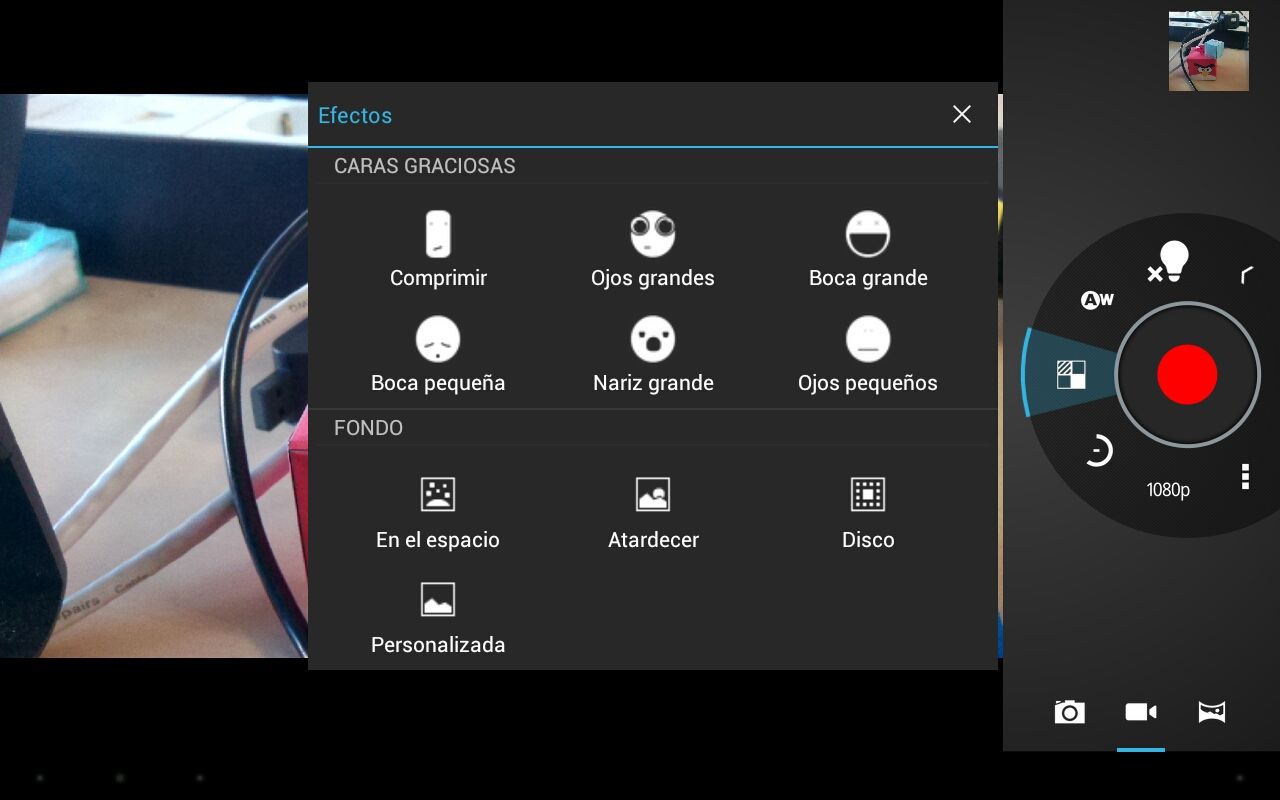Select the Boca pequeña effect
The width and height of the screenshot is (1280, 800).
pos(438,355)
